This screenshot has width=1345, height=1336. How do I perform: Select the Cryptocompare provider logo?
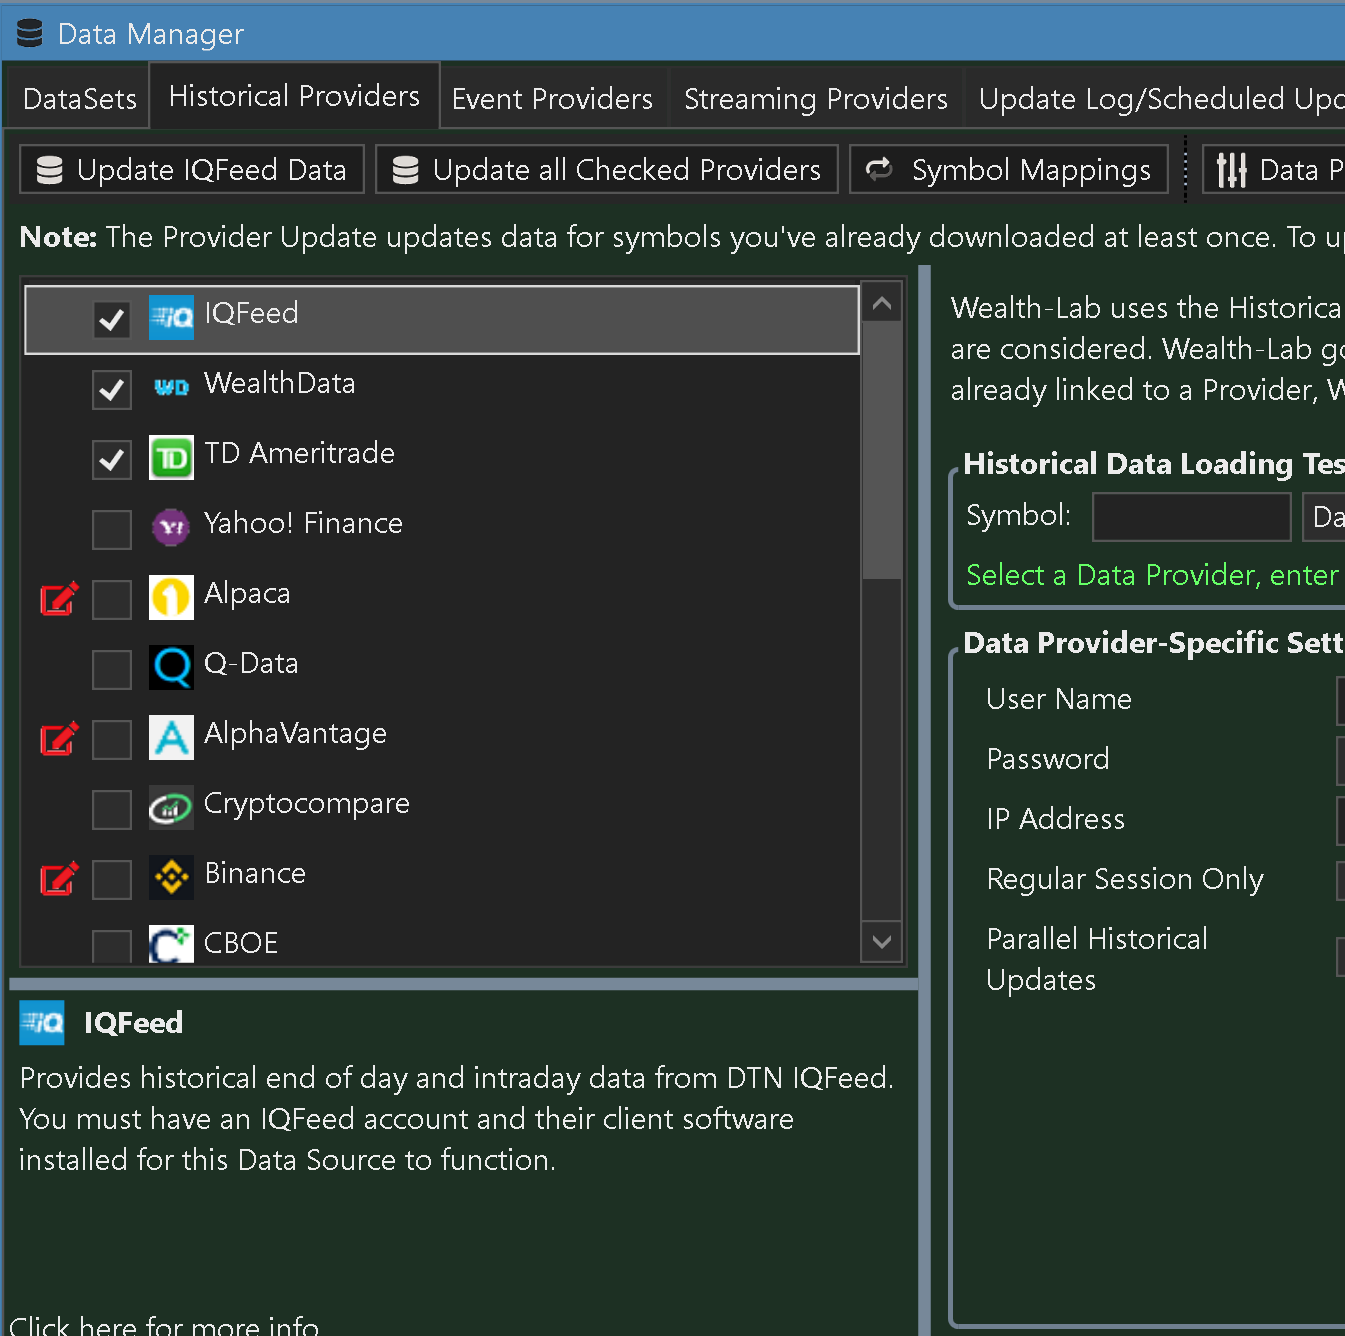(171, 807)
